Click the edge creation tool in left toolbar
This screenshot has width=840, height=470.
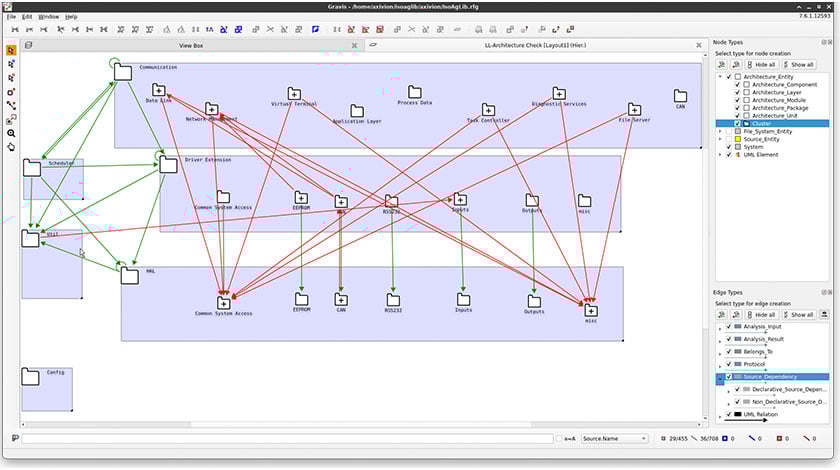tap(11, 105)
